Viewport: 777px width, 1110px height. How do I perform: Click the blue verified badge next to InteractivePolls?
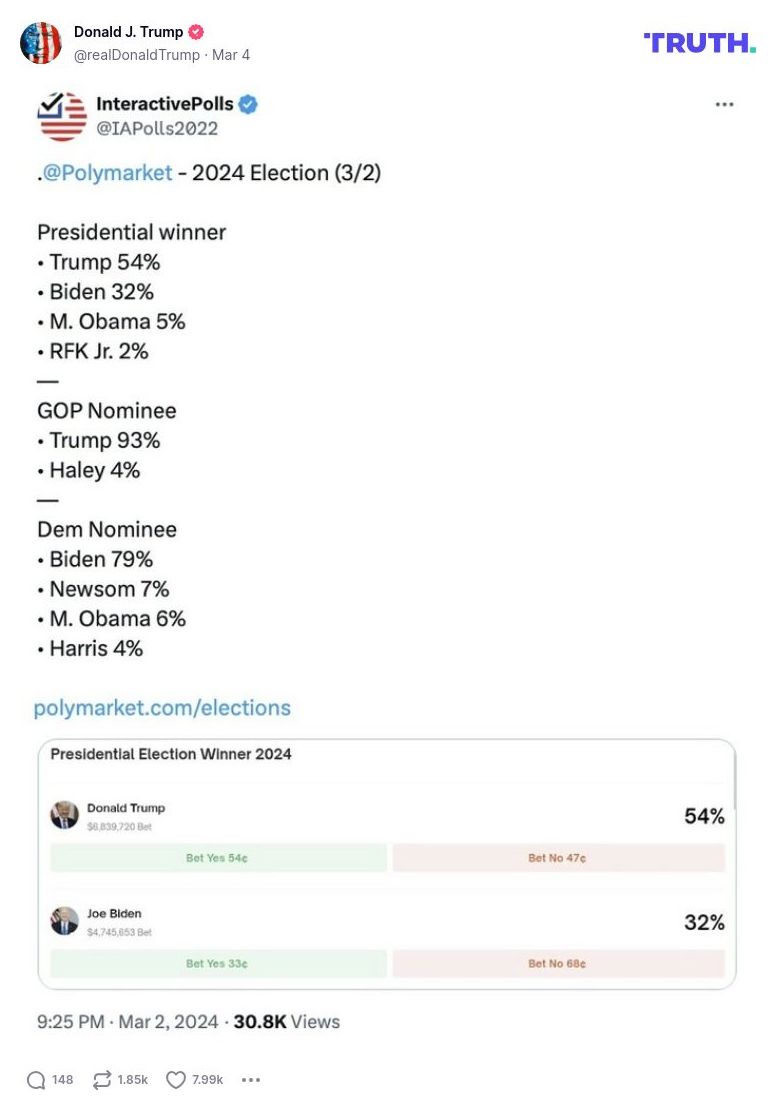[x=248, y=103]
